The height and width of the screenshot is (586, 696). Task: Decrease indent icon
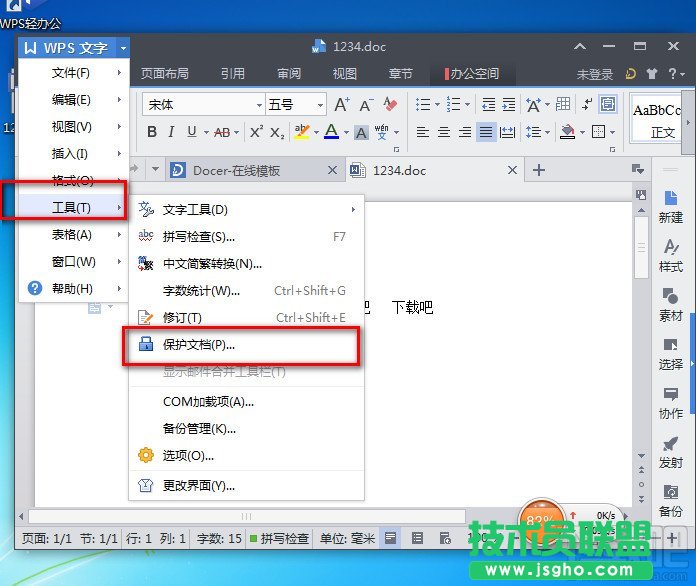pyautogui.click(x=488, y=105)
